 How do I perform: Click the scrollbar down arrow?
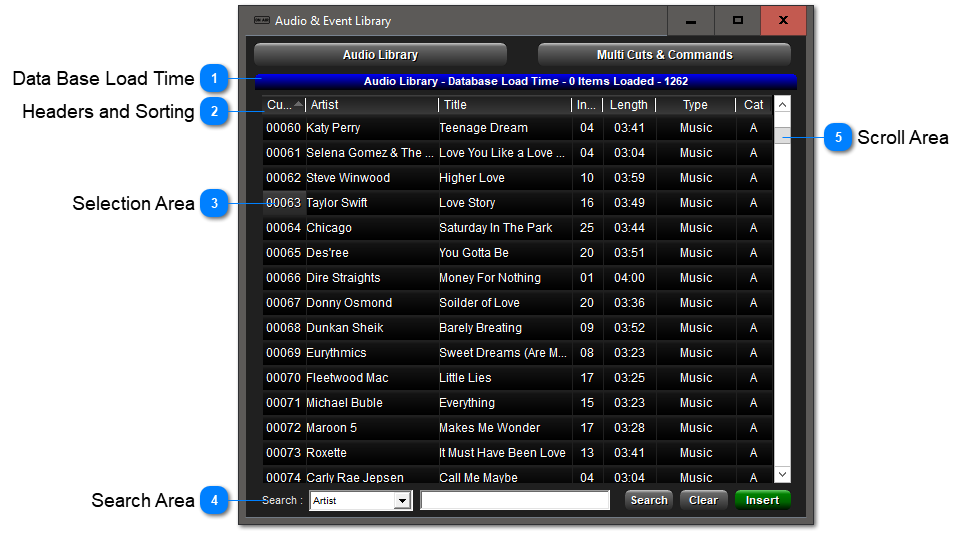(x=782, y=474)
